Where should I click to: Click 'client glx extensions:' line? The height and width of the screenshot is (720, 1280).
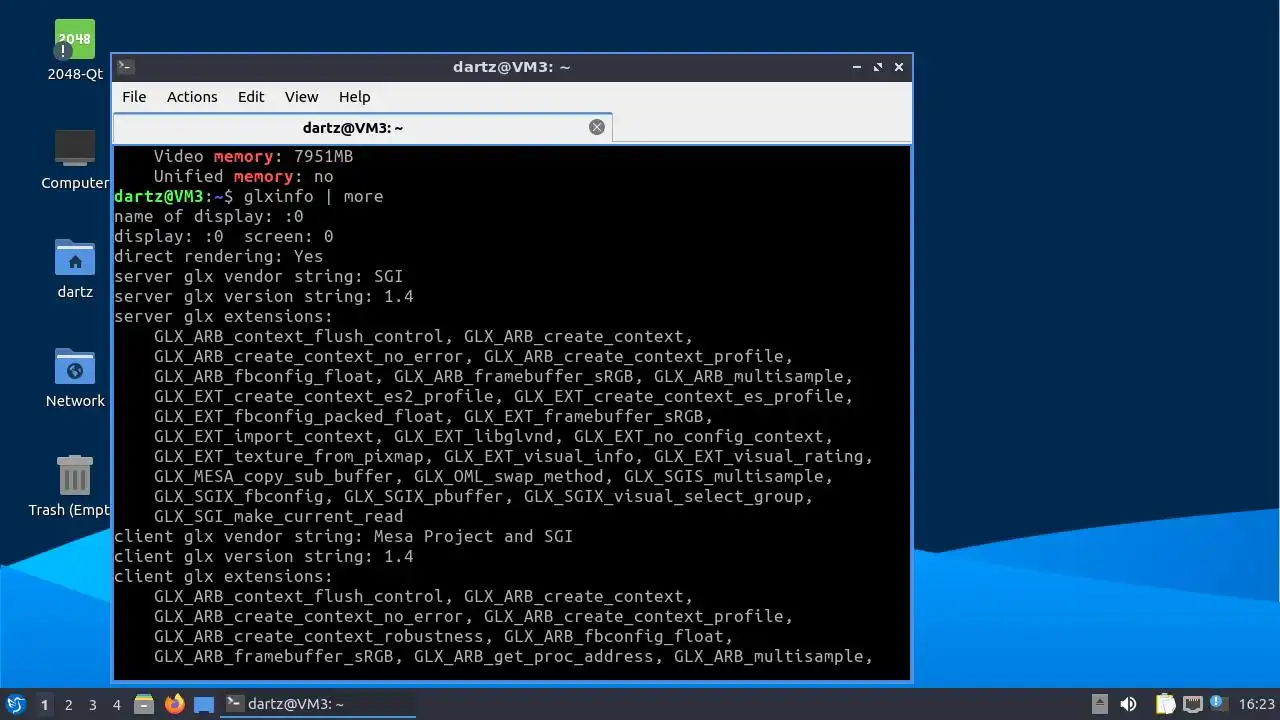224,576
